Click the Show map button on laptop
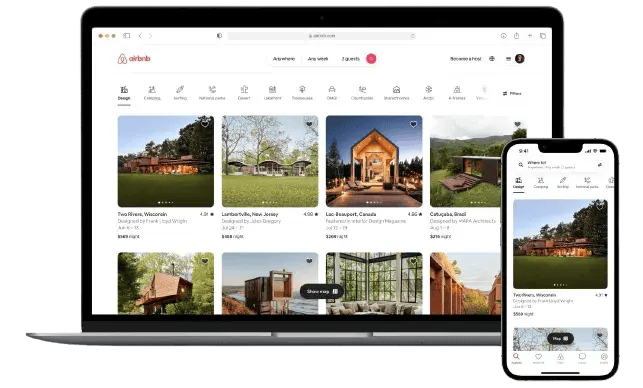 (x=322, y=291)
